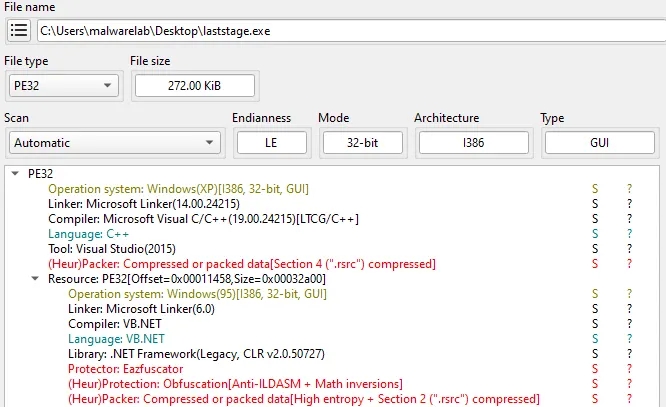This screenshot has width=666, height=407.
Task: Click the Architecture I386 field
Action: (x=474, y=143)
